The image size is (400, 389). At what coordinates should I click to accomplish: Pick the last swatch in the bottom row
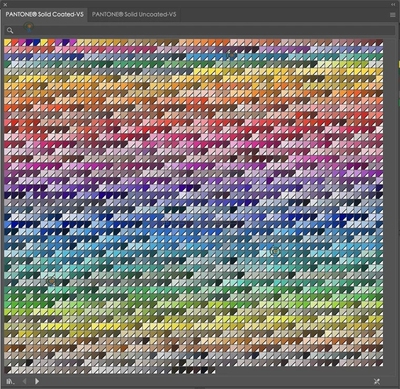tap(212, 370)
